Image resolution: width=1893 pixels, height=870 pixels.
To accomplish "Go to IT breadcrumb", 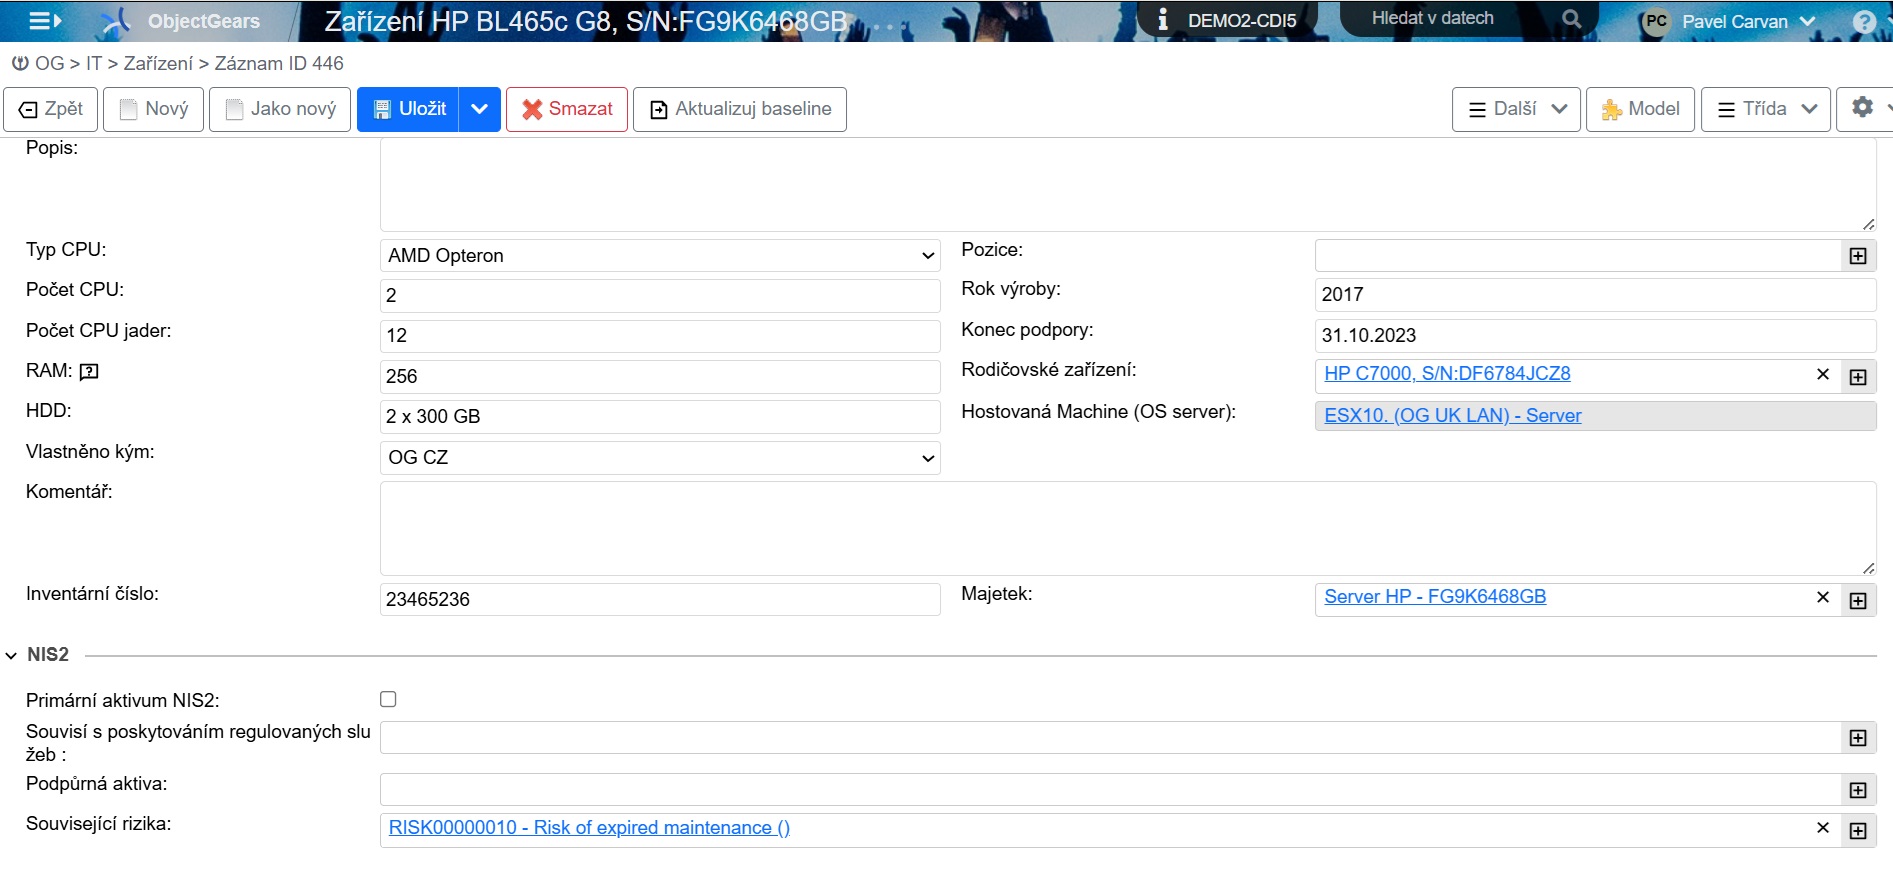I will coord(94,63).
